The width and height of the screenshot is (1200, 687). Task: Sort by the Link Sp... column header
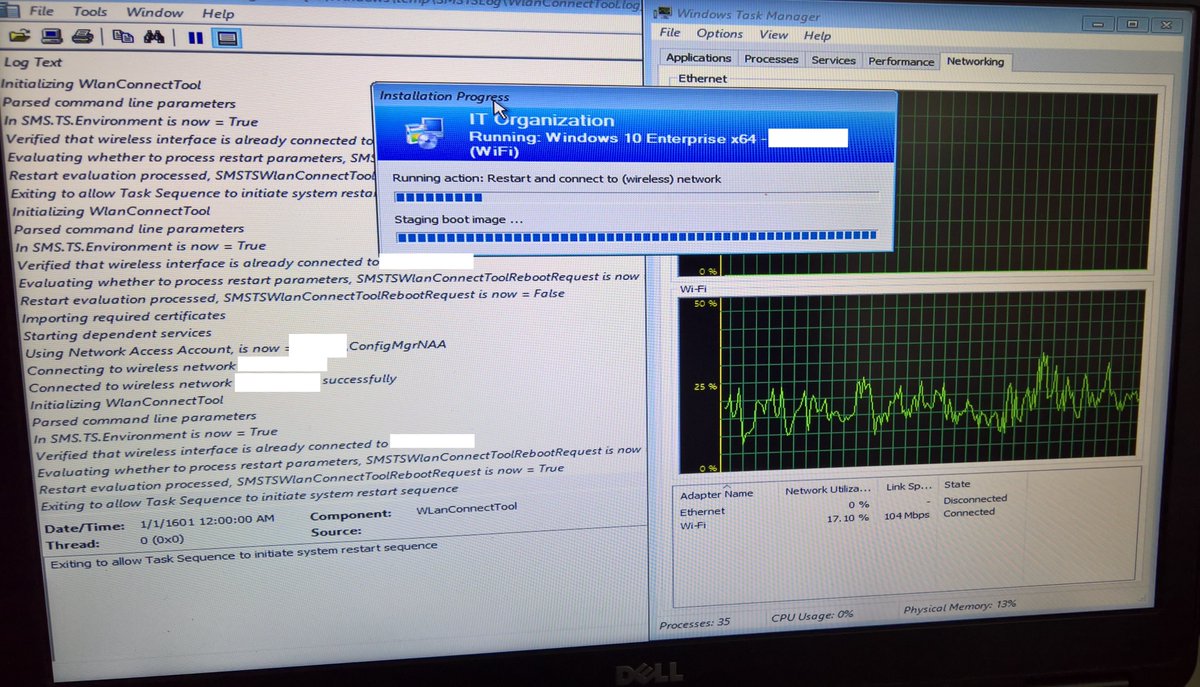coord(907,487)
